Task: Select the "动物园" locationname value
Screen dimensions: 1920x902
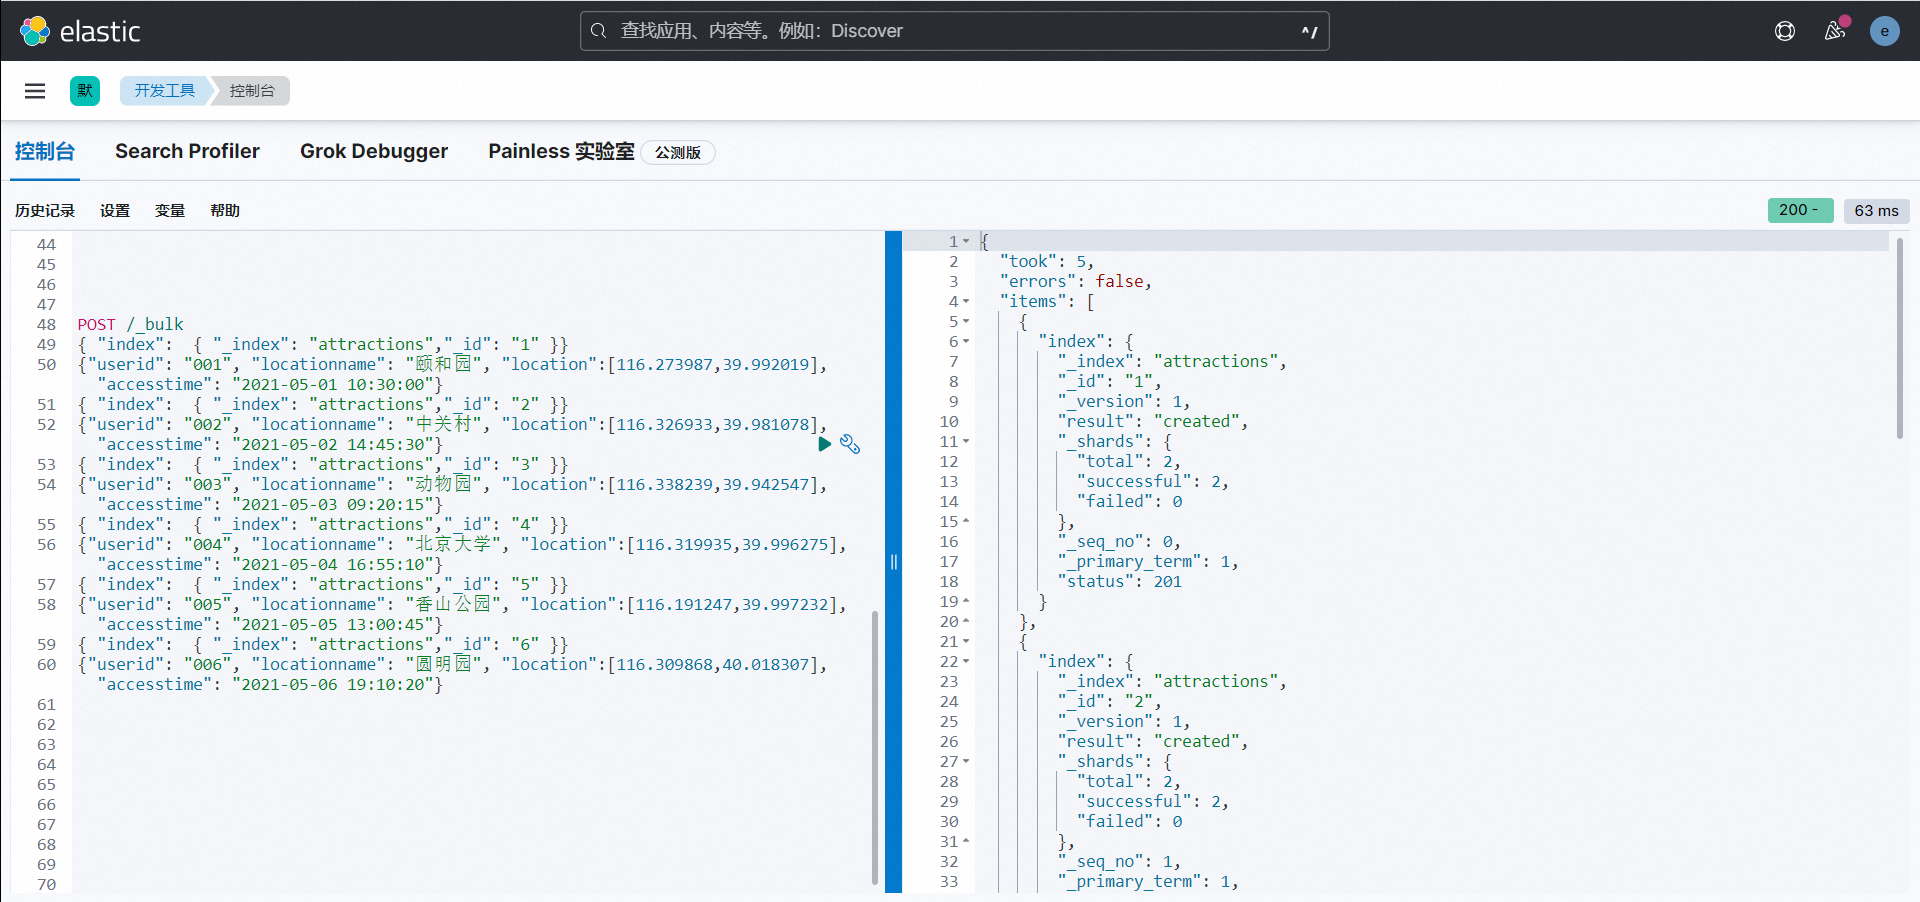Action: click(x=444, y=484)
